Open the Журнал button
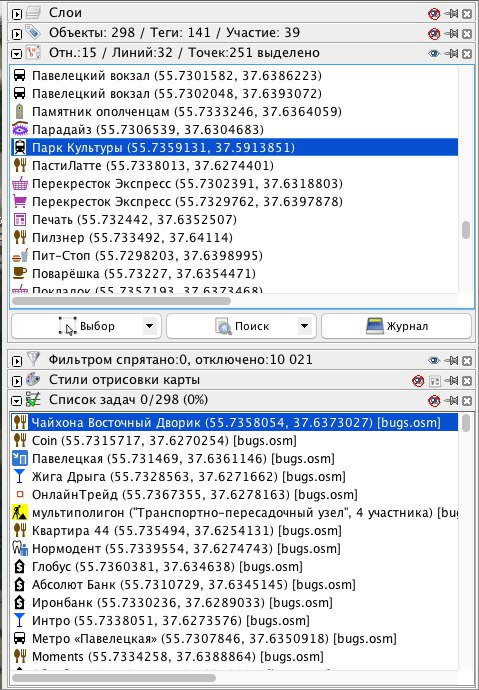The width and height of the screenshot is (479, 690). click(x=396, y=326)
